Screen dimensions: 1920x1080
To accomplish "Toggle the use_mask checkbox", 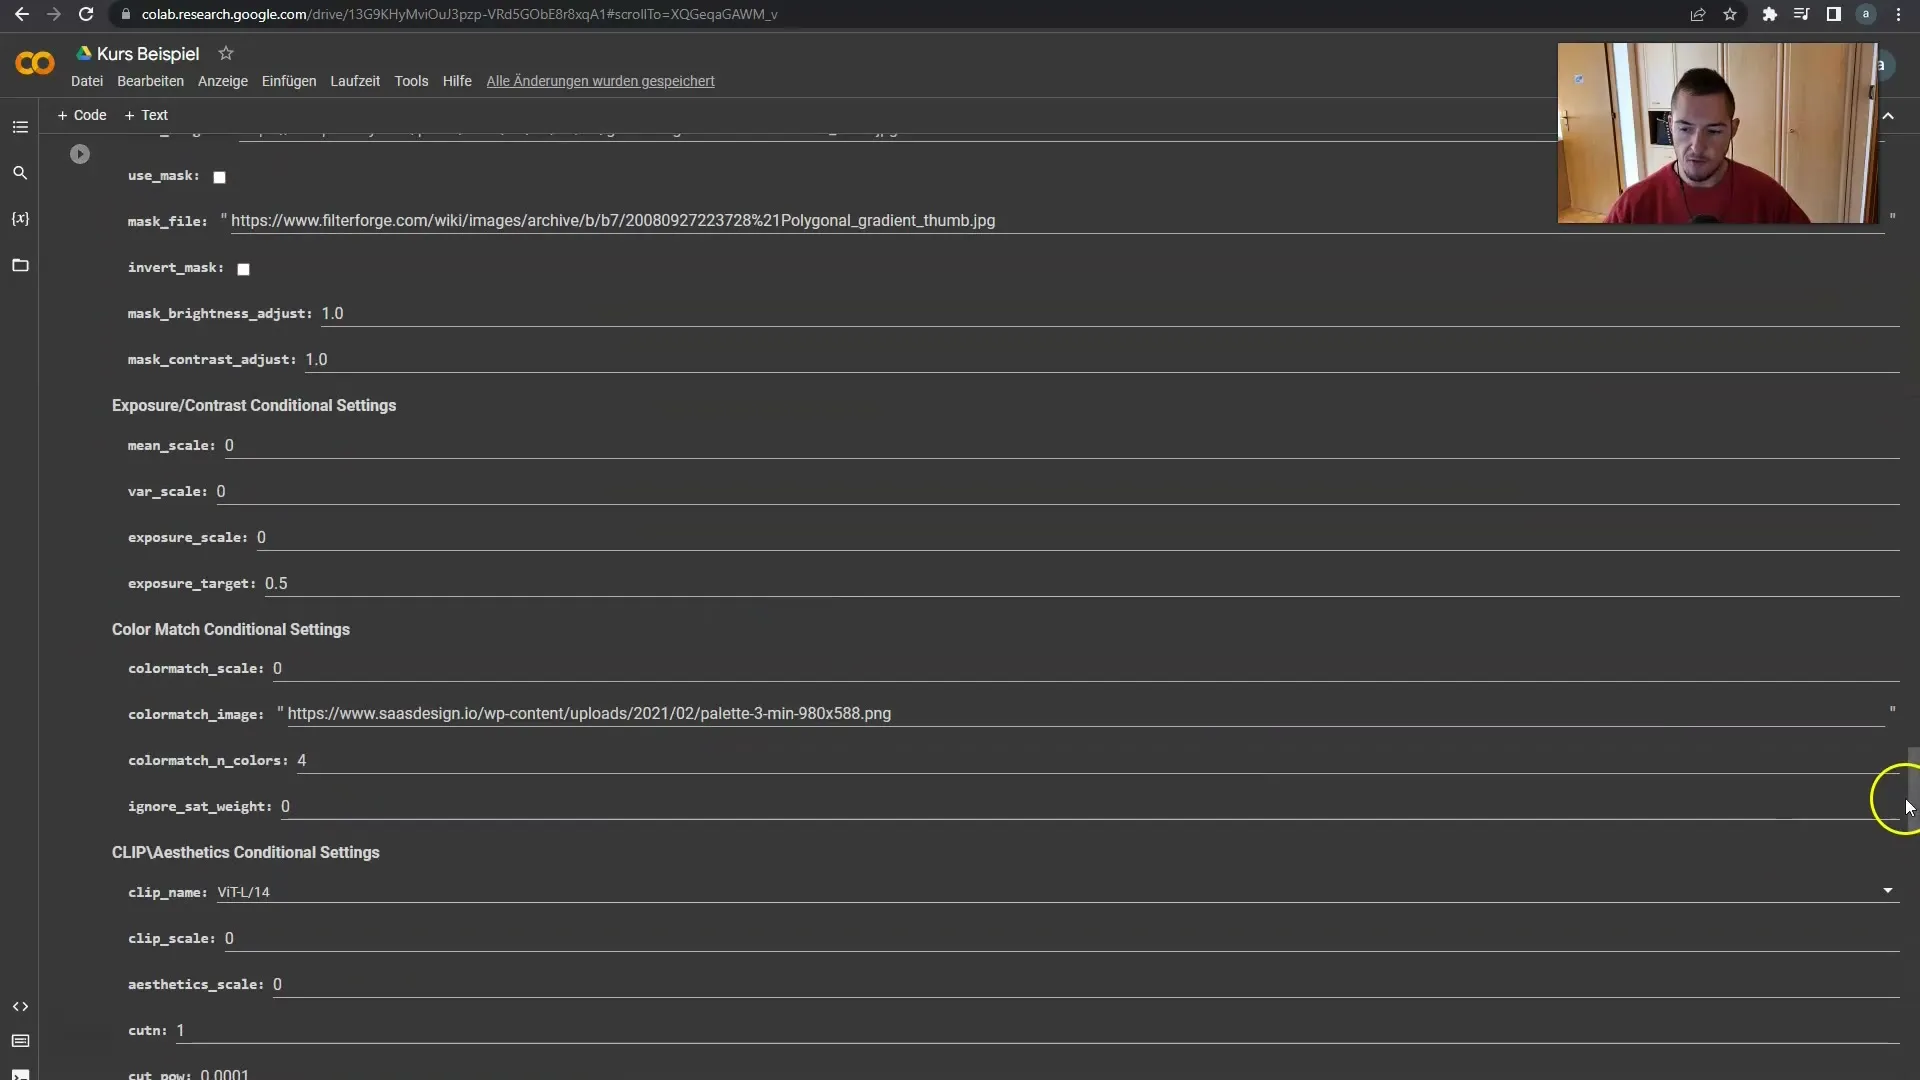I will point(220,177).
